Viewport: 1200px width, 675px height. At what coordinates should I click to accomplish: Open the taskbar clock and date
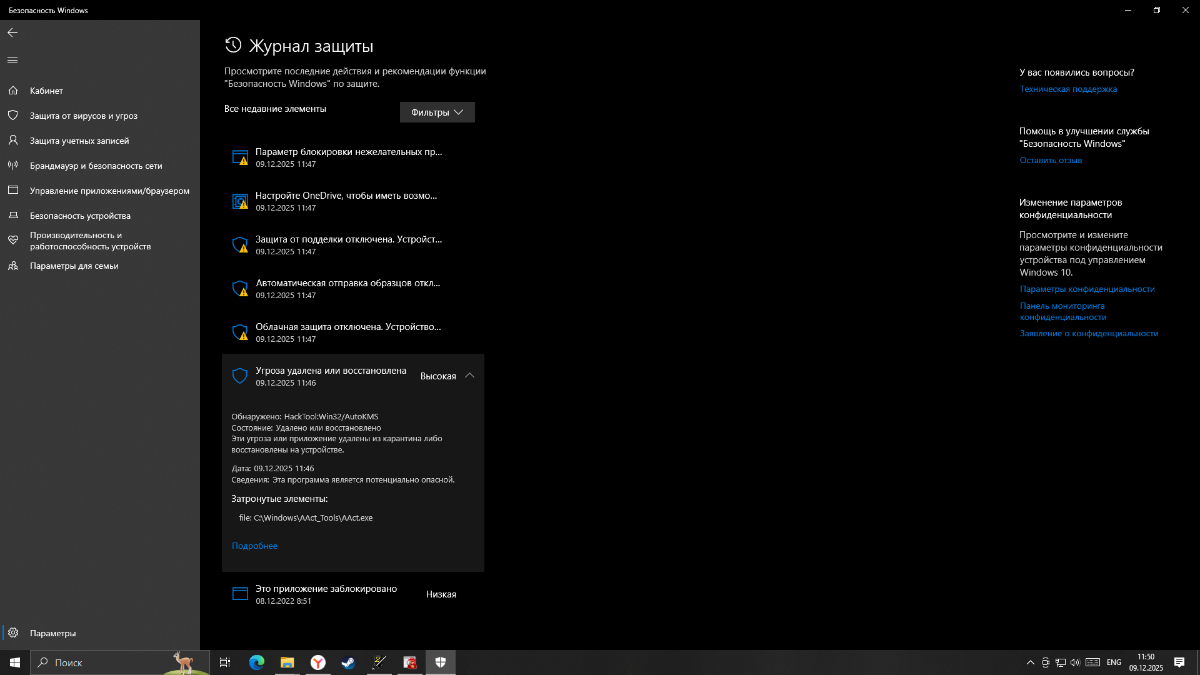[x=1146, y=662]
